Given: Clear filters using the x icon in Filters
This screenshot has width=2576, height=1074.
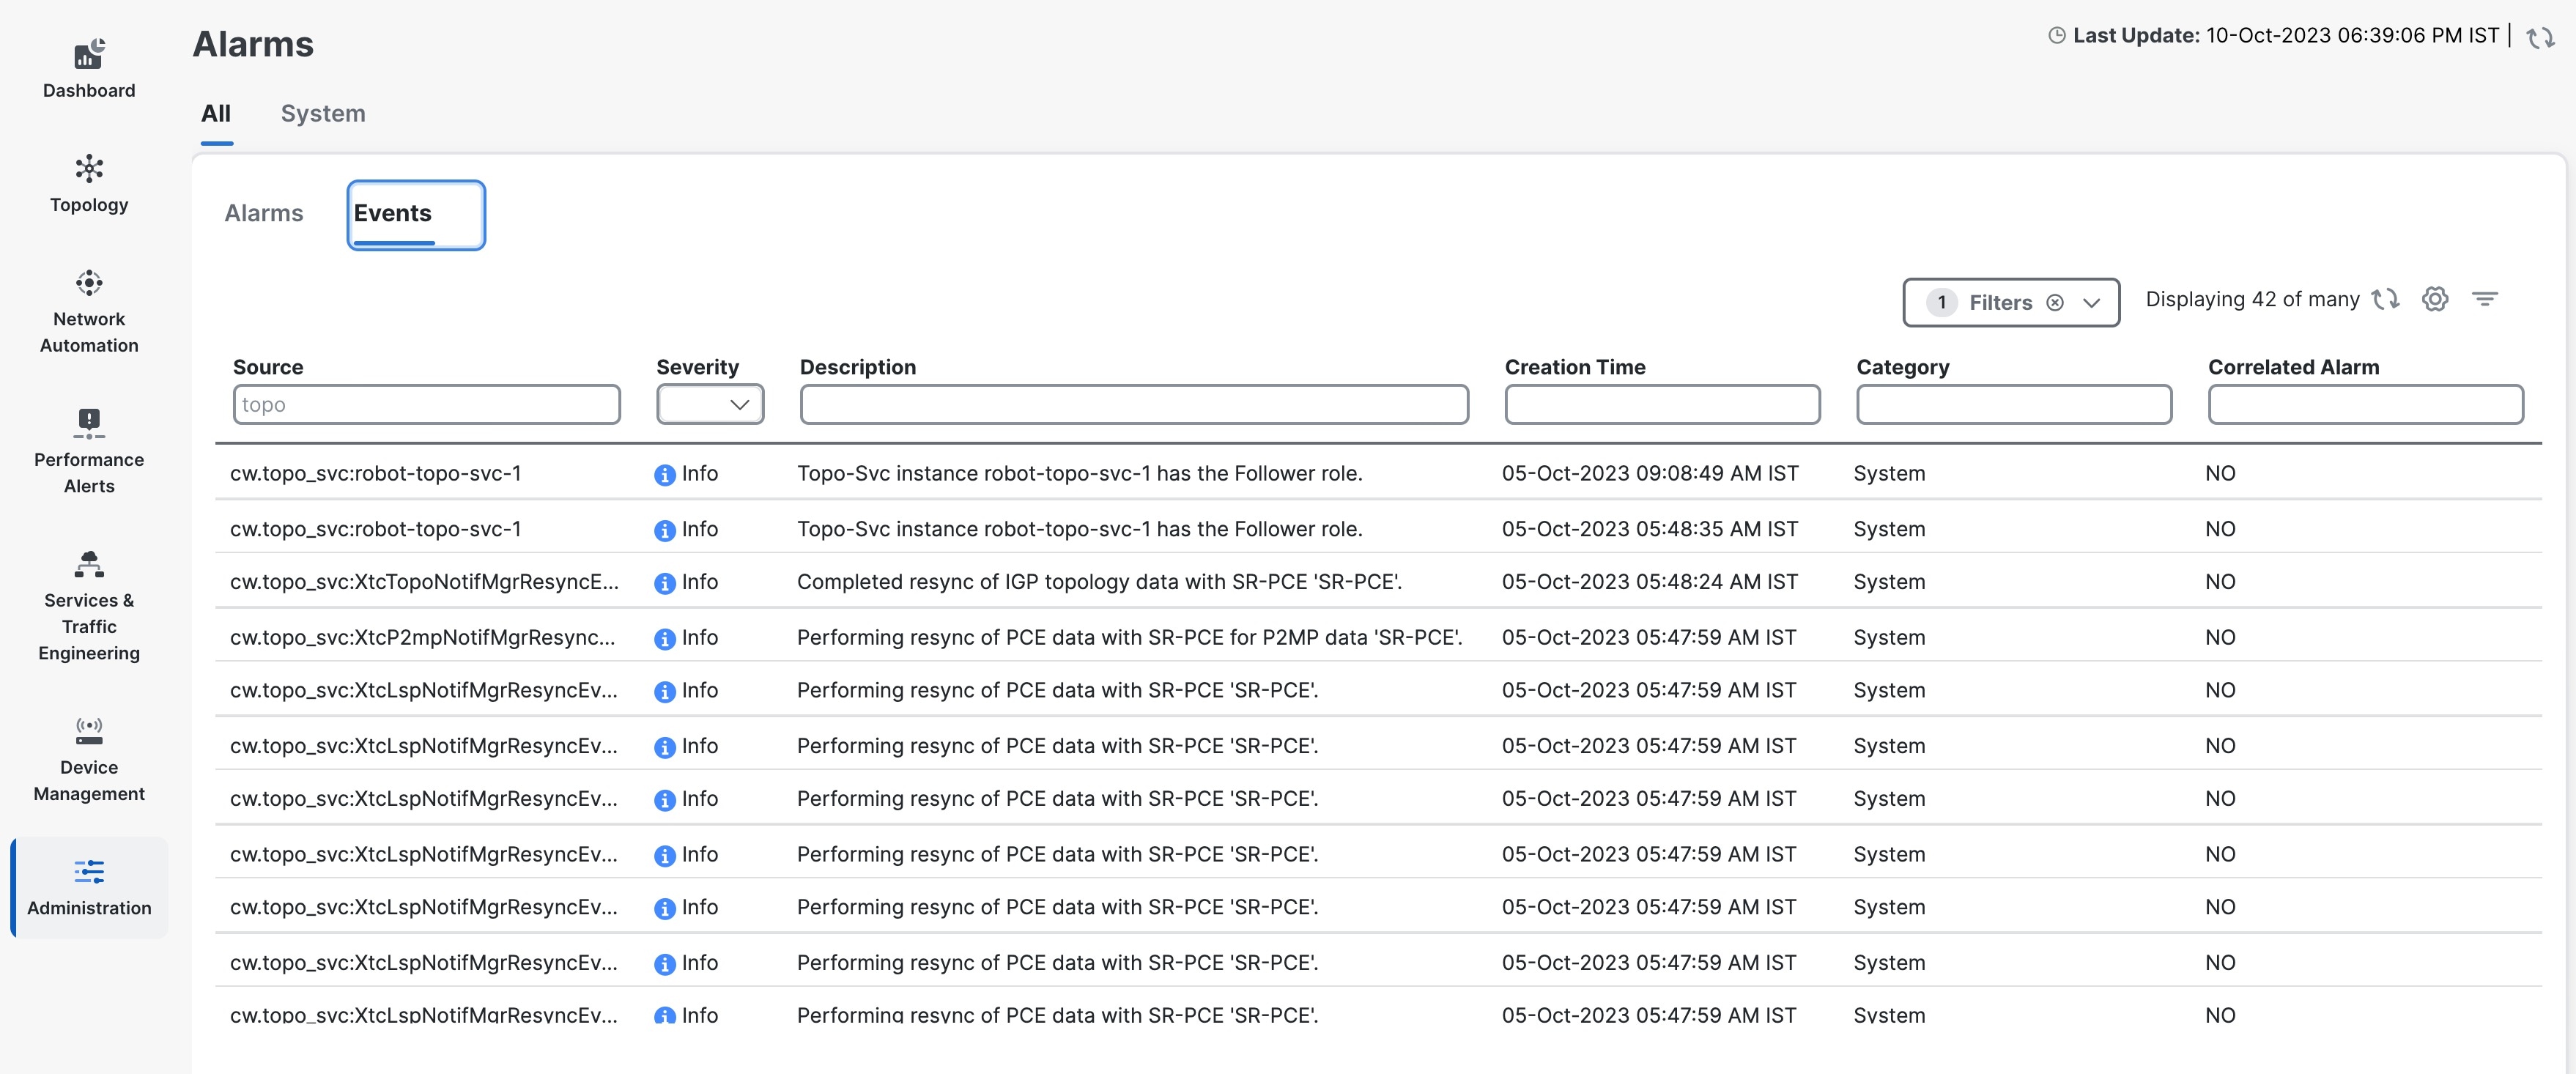Looking at the screenshot, I should 2055,303.
